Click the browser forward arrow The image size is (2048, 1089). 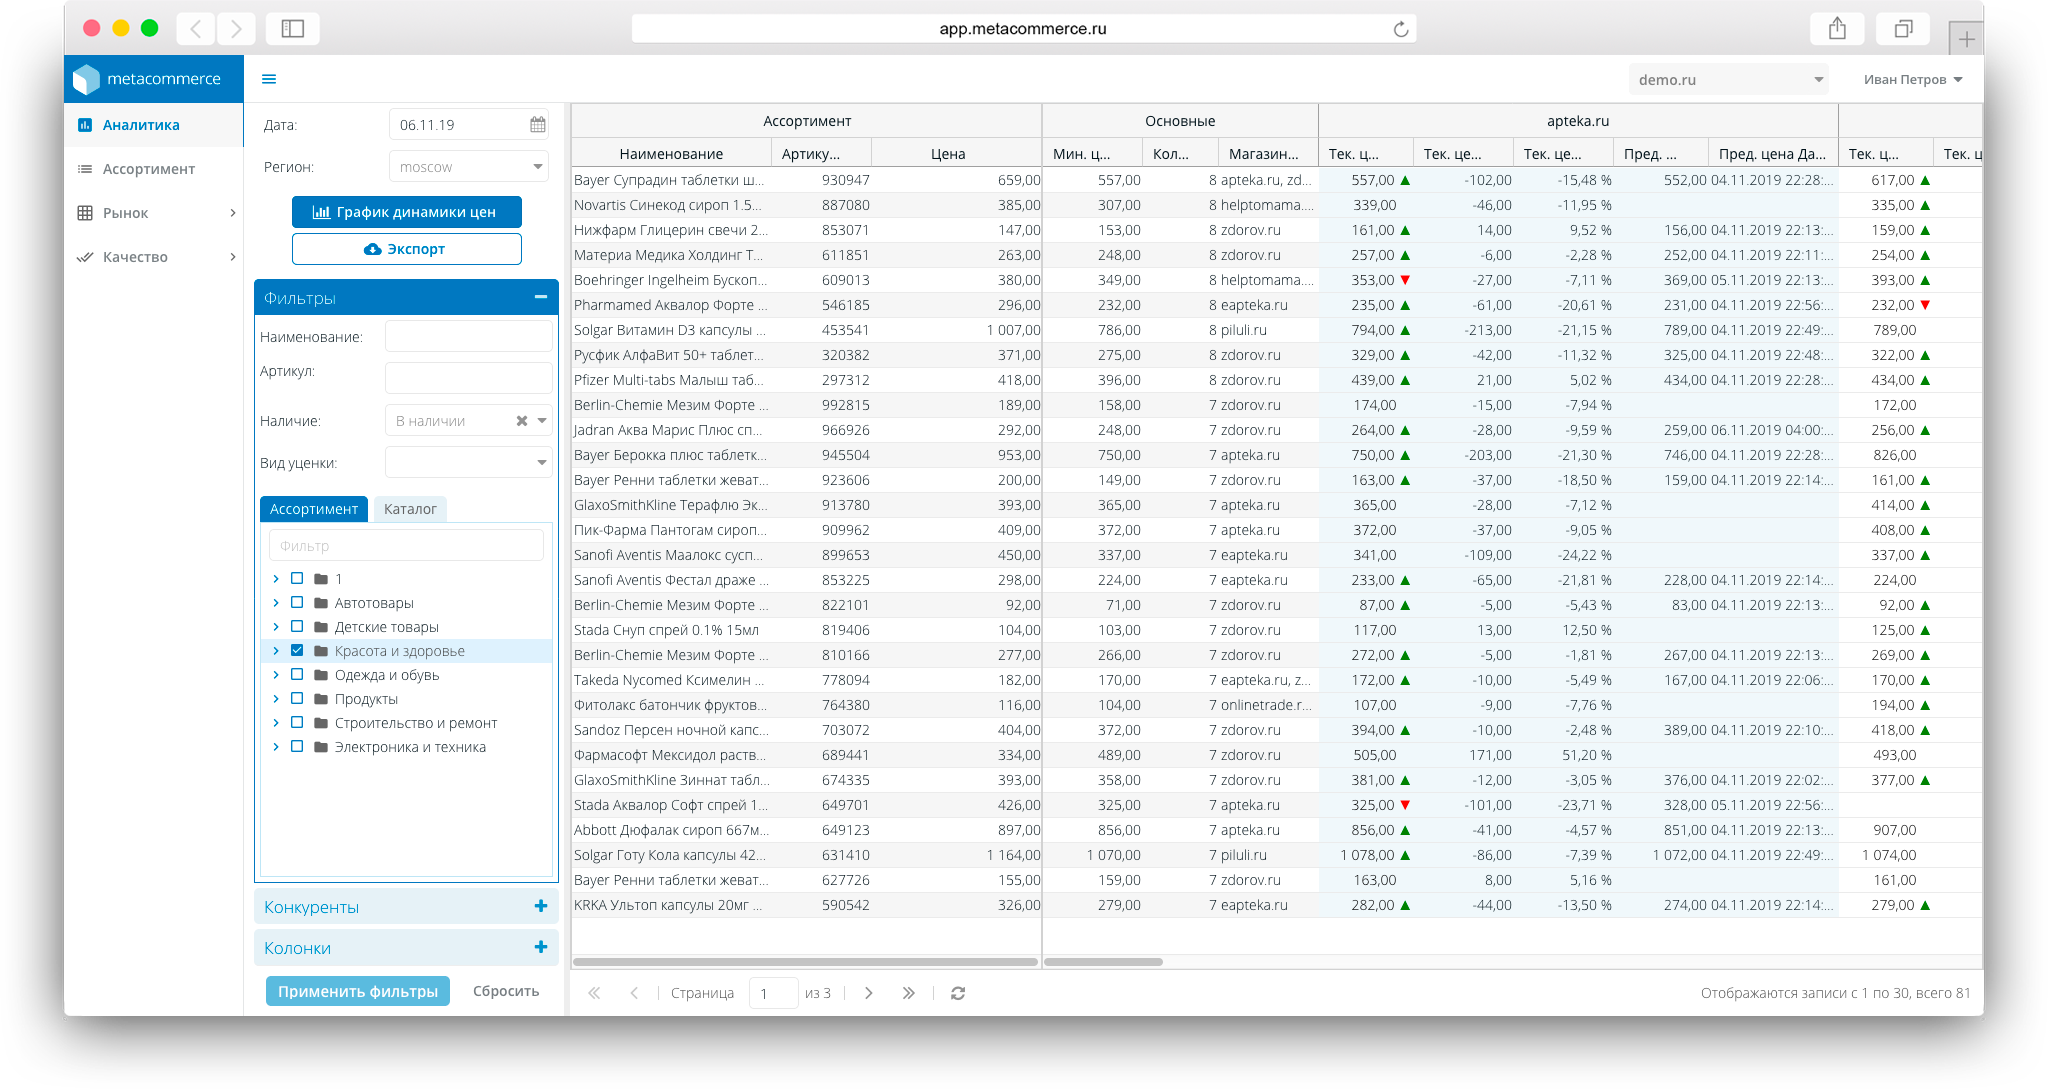[x=236, y=29]
